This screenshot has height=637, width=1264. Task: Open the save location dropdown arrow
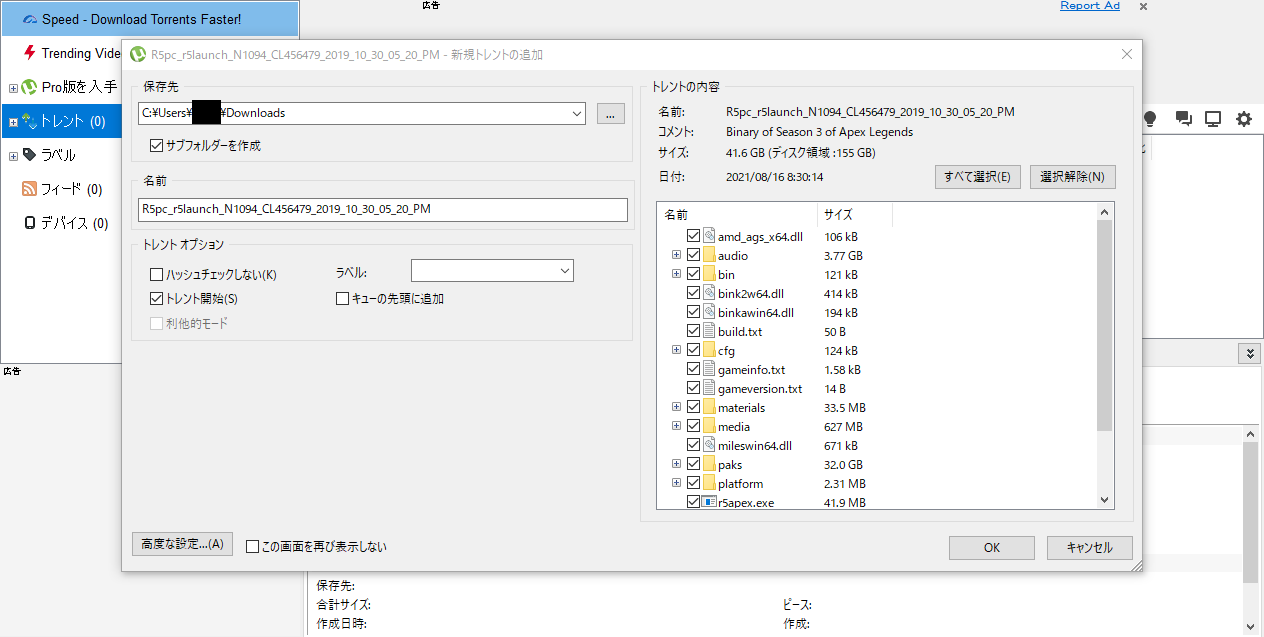(x=577, y=113)
